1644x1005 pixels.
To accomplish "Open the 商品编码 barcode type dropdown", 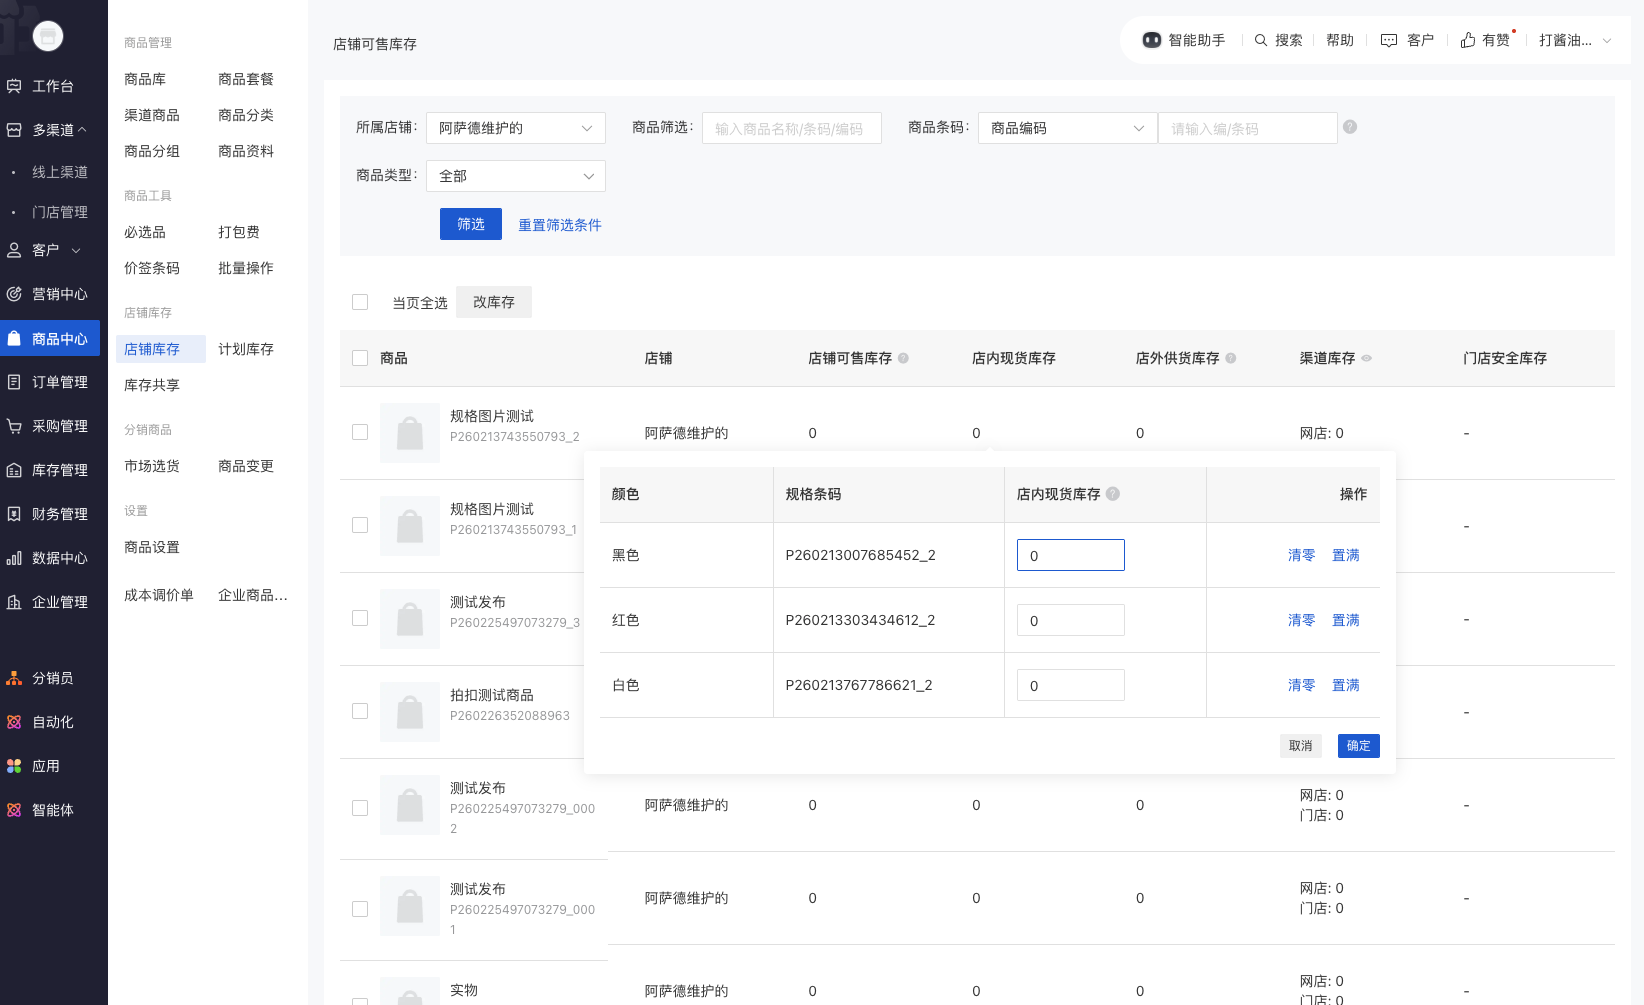I will click(1066, 128).
